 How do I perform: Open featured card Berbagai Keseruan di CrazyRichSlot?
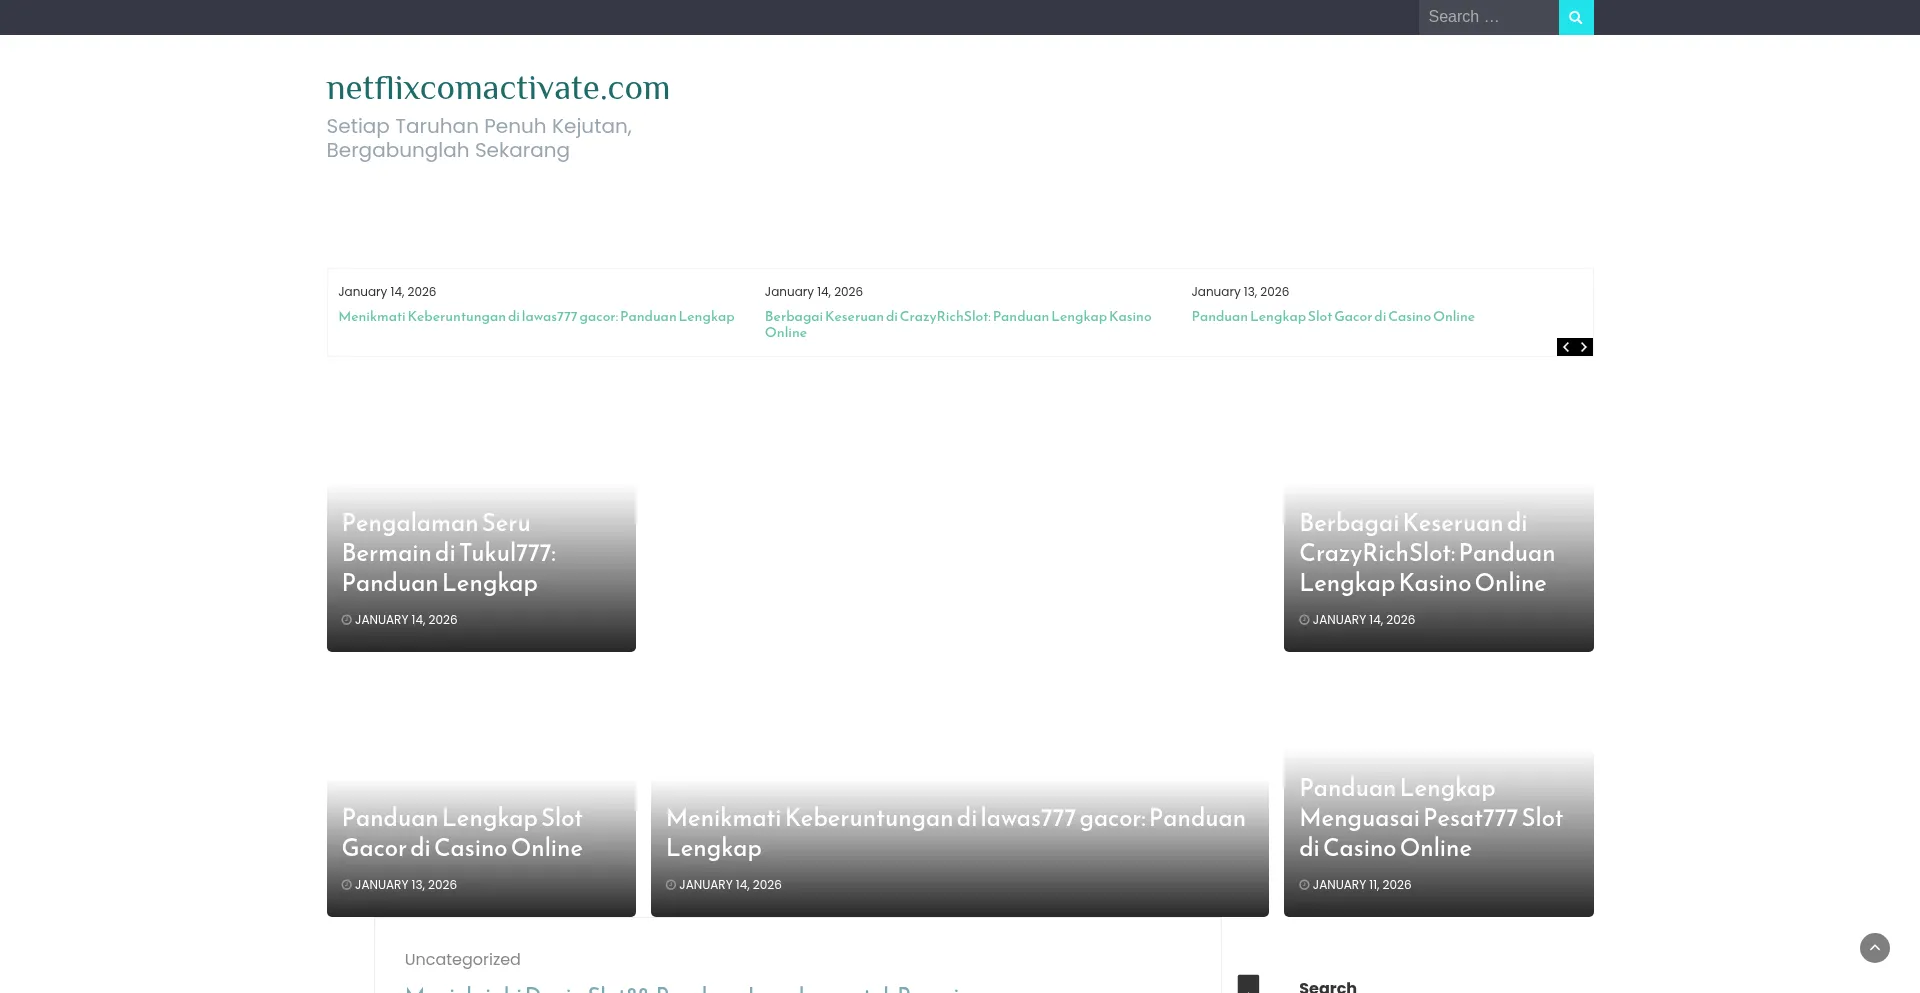tap(1426, 553)
